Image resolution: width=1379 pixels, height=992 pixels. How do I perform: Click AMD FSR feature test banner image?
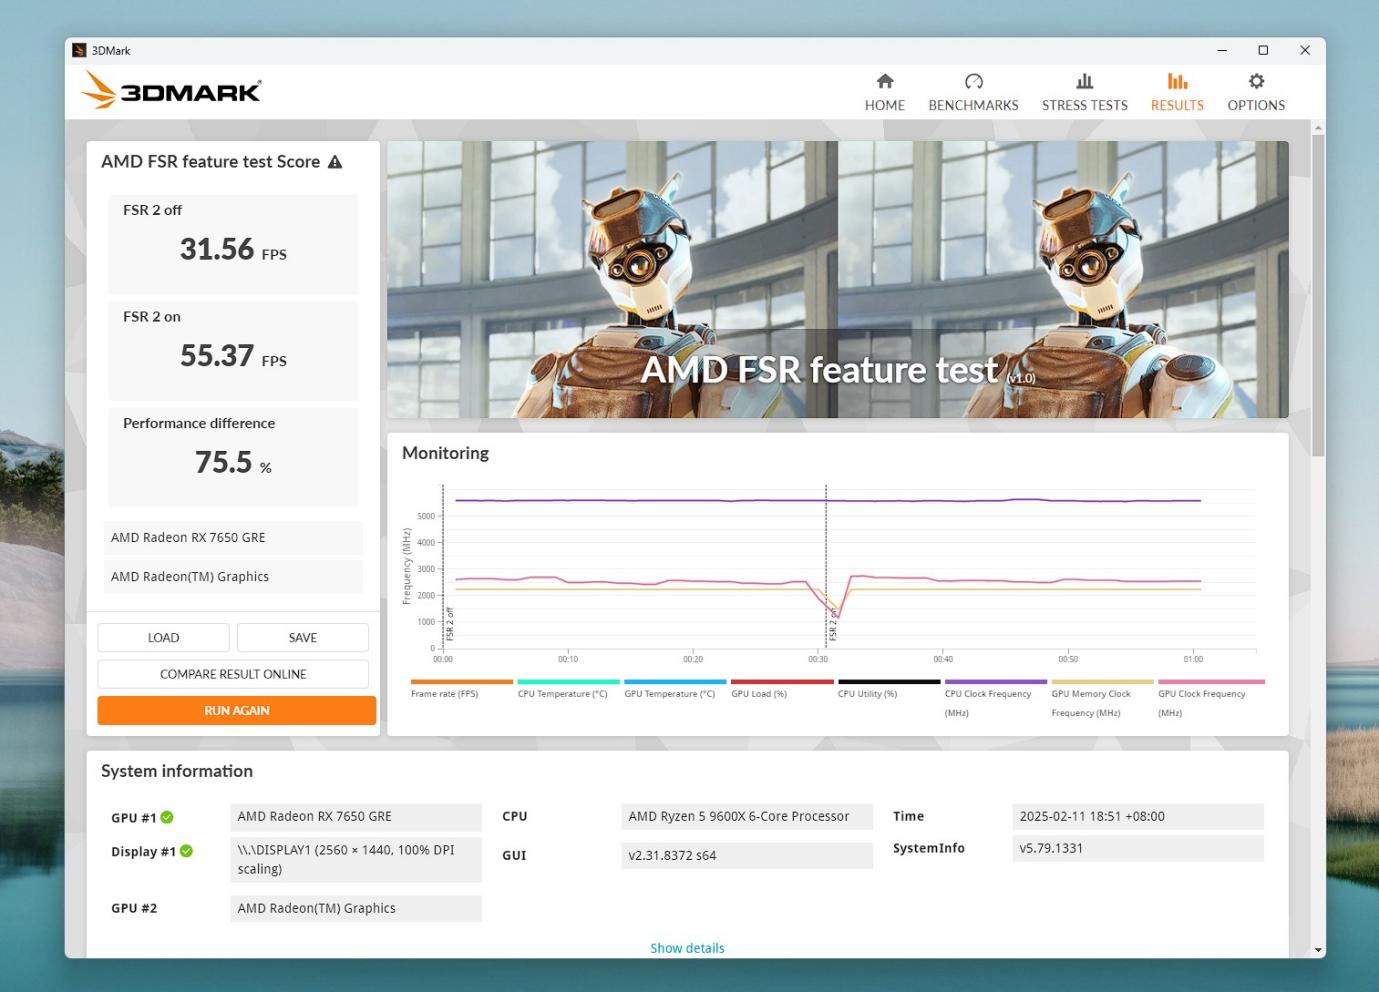[838, 279]
